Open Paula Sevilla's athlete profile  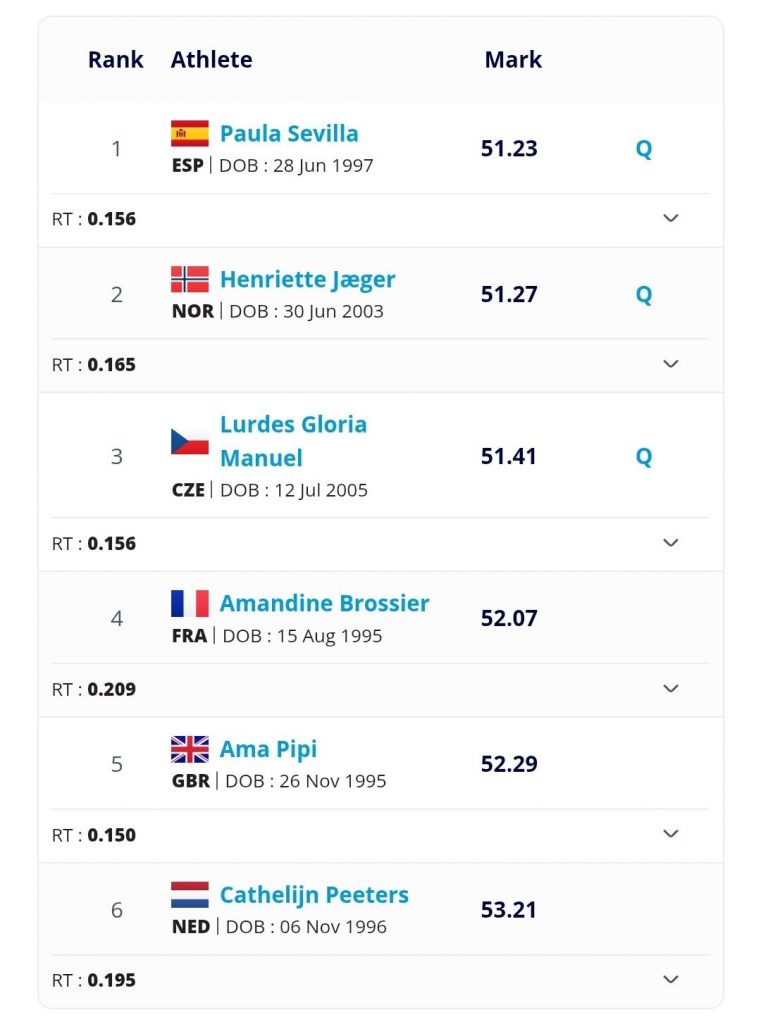click(289, 134)
